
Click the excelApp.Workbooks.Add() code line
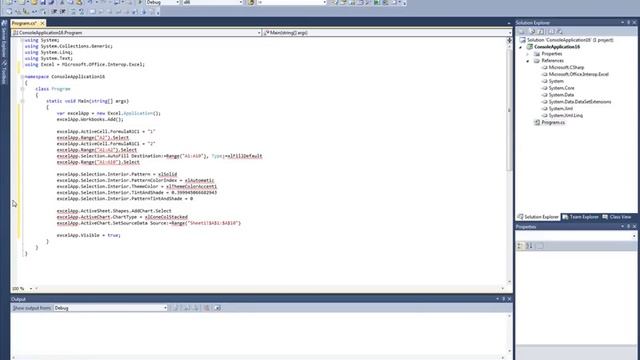90,120
